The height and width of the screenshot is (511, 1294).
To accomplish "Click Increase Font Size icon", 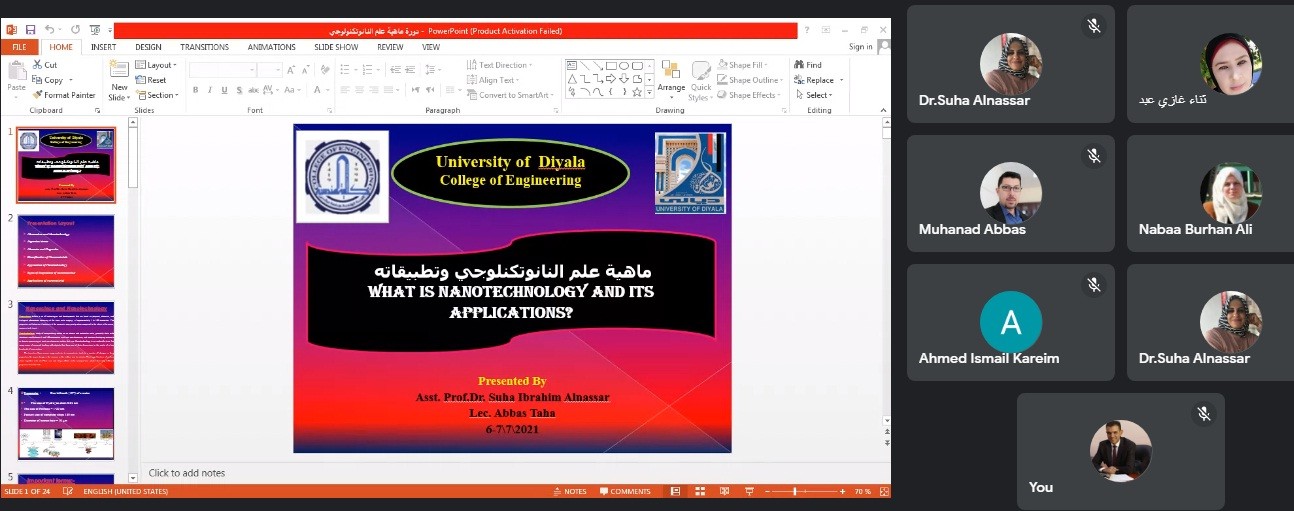I will click(x=291, y=70).
